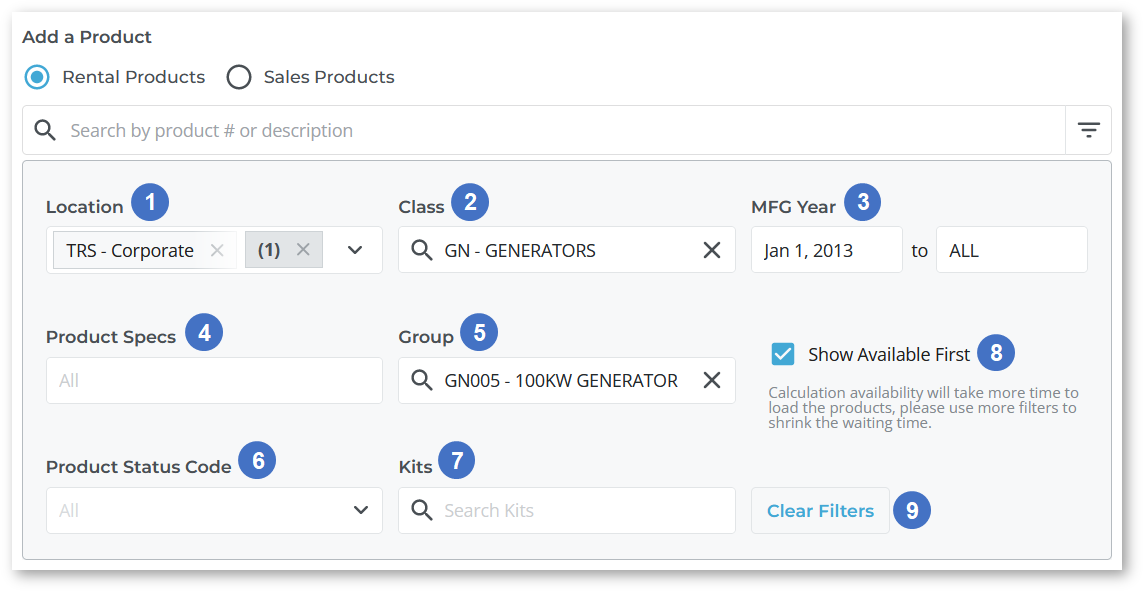The height and width of the screenshot is (591, 1143).
Task: Click the magnifier icon in the product search bar
Action: [x=45, y=130]
